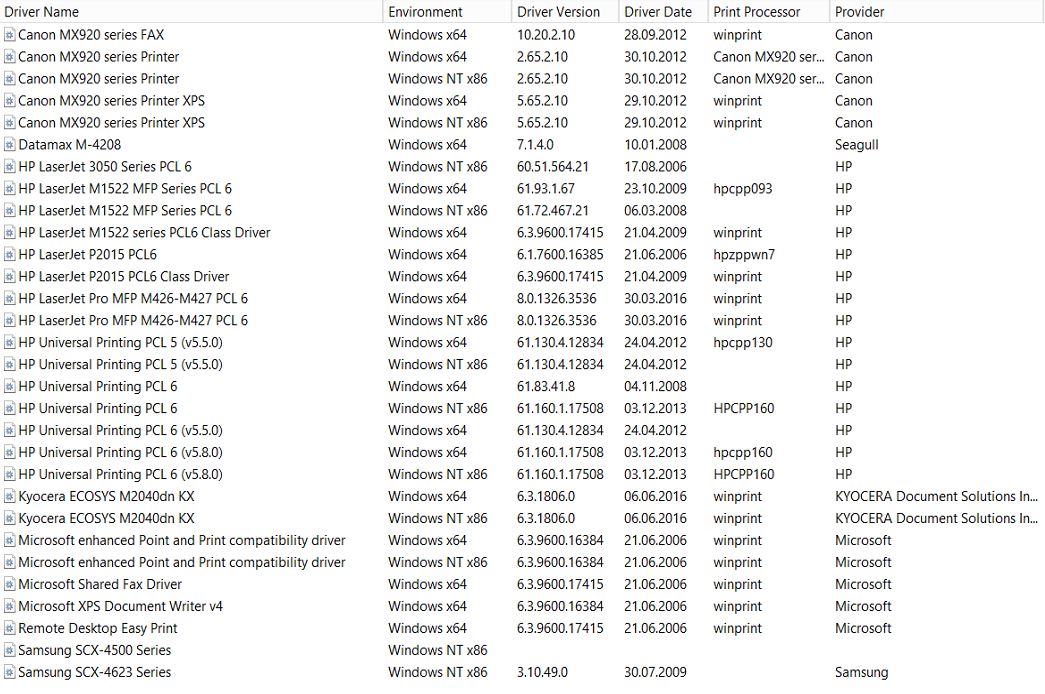
Task: Click the icon beside Microsoft Shared Fax Driver
Action: pos(9,585)
